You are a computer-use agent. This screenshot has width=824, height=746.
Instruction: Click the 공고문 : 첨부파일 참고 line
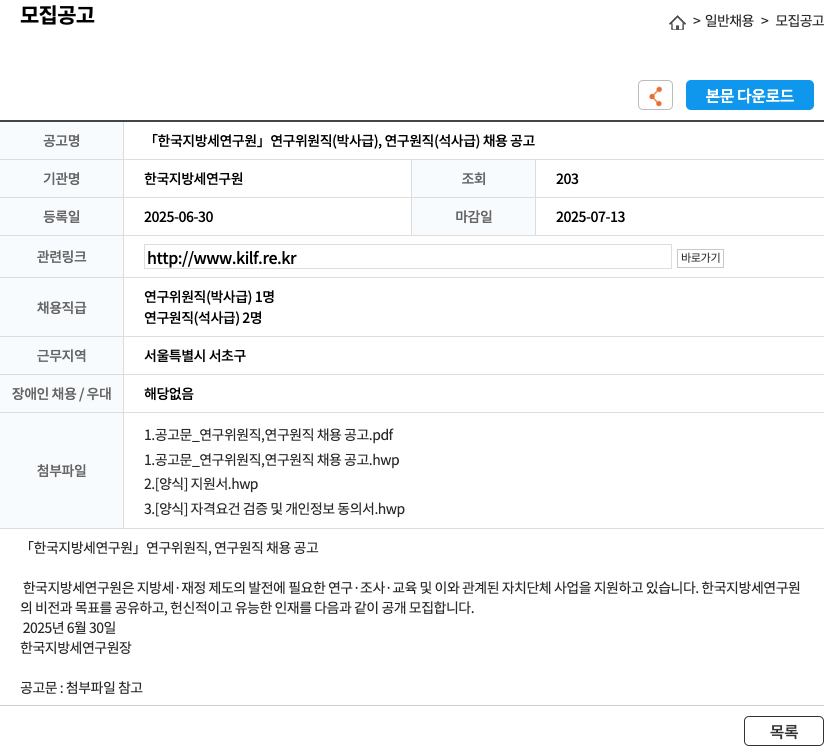pyautogui.click(x=81, y=688)
